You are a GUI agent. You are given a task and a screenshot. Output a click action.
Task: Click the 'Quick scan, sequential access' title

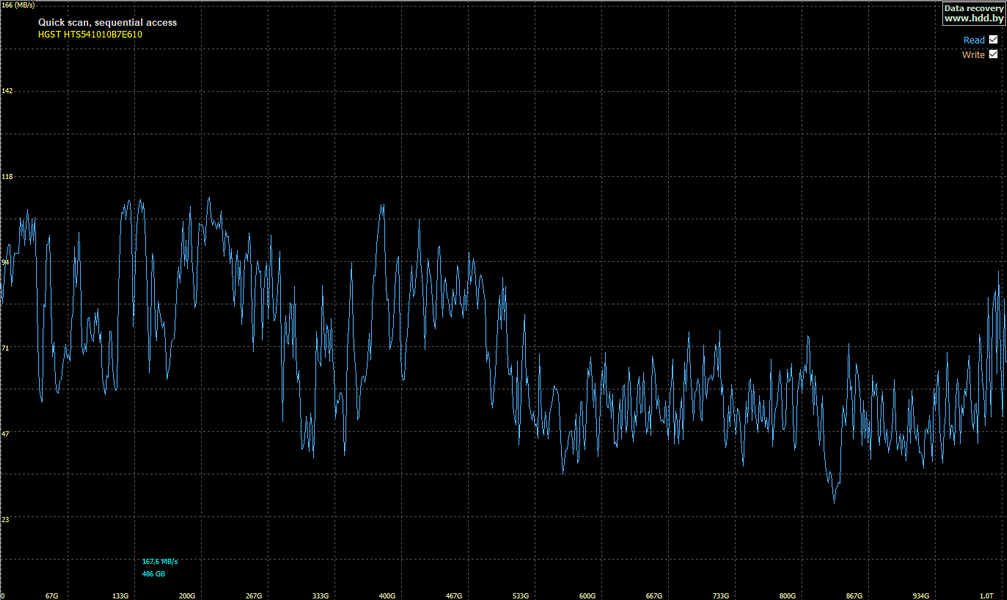pos(107,22)
